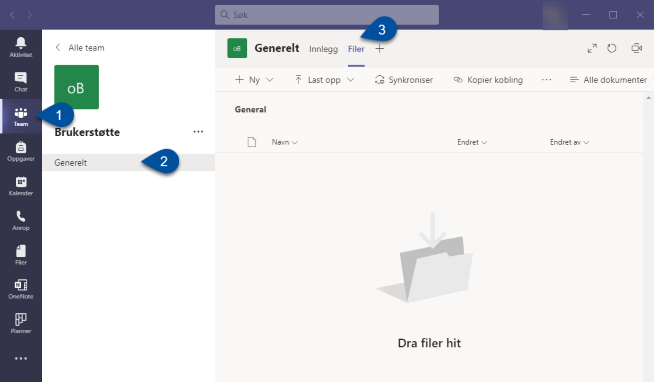Click in the Søk search box
654x382 pixels.
coord(327,15)
